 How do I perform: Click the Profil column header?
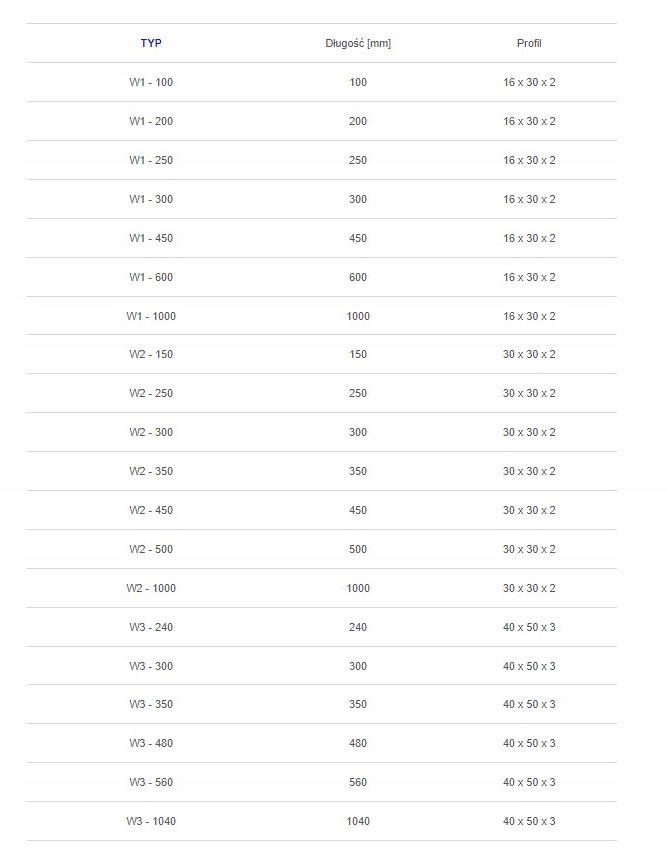point(529,43)
